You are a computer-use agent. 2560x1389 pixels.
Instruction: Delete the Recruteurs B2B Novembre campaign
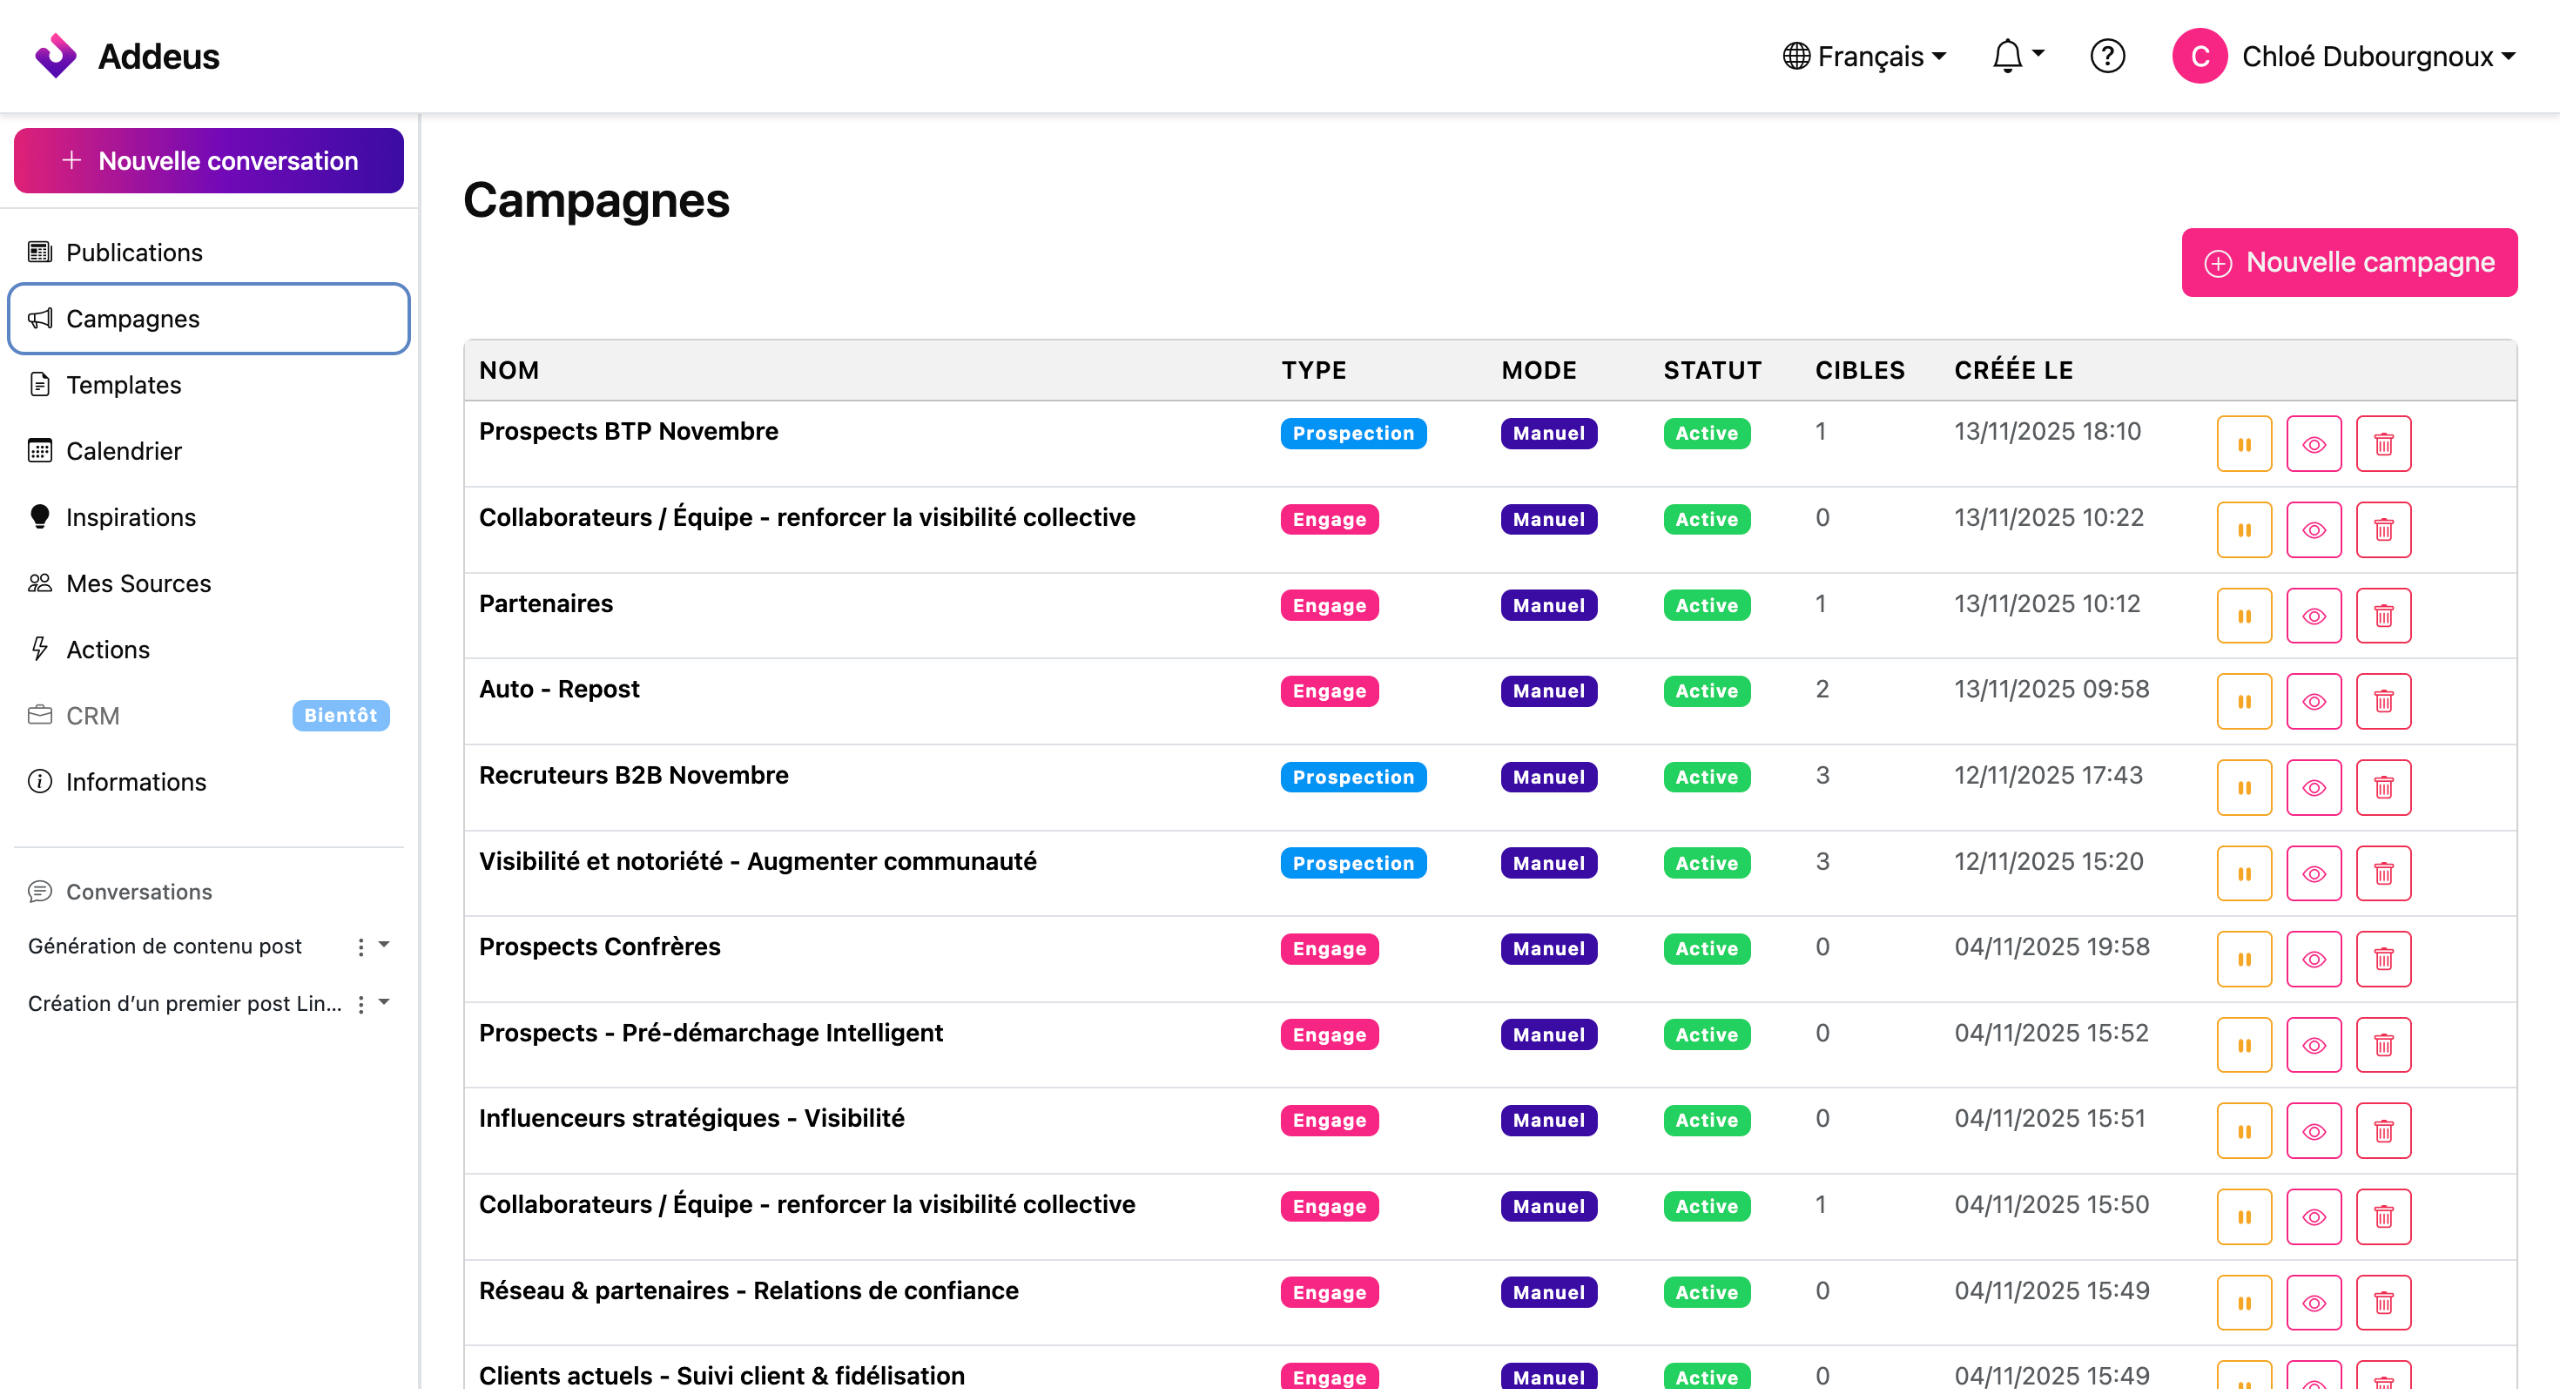[2383, 788]
